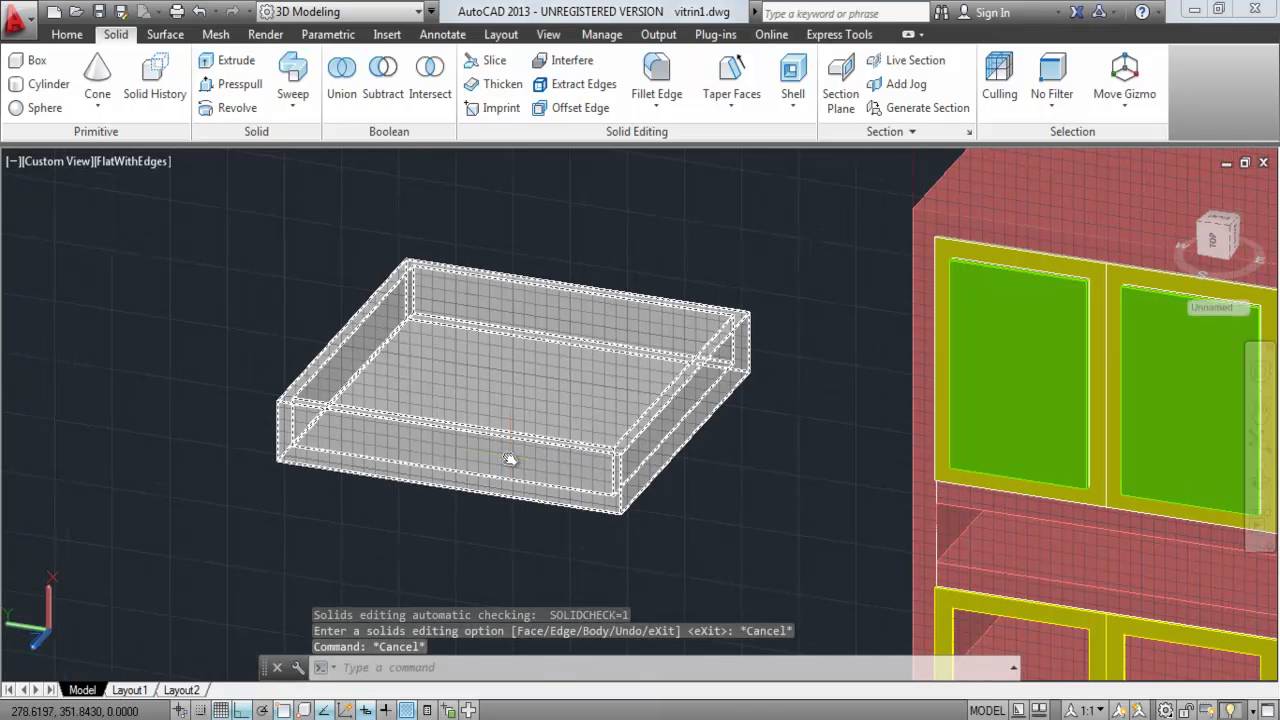Click the Shell tool icon

[793, 68]
